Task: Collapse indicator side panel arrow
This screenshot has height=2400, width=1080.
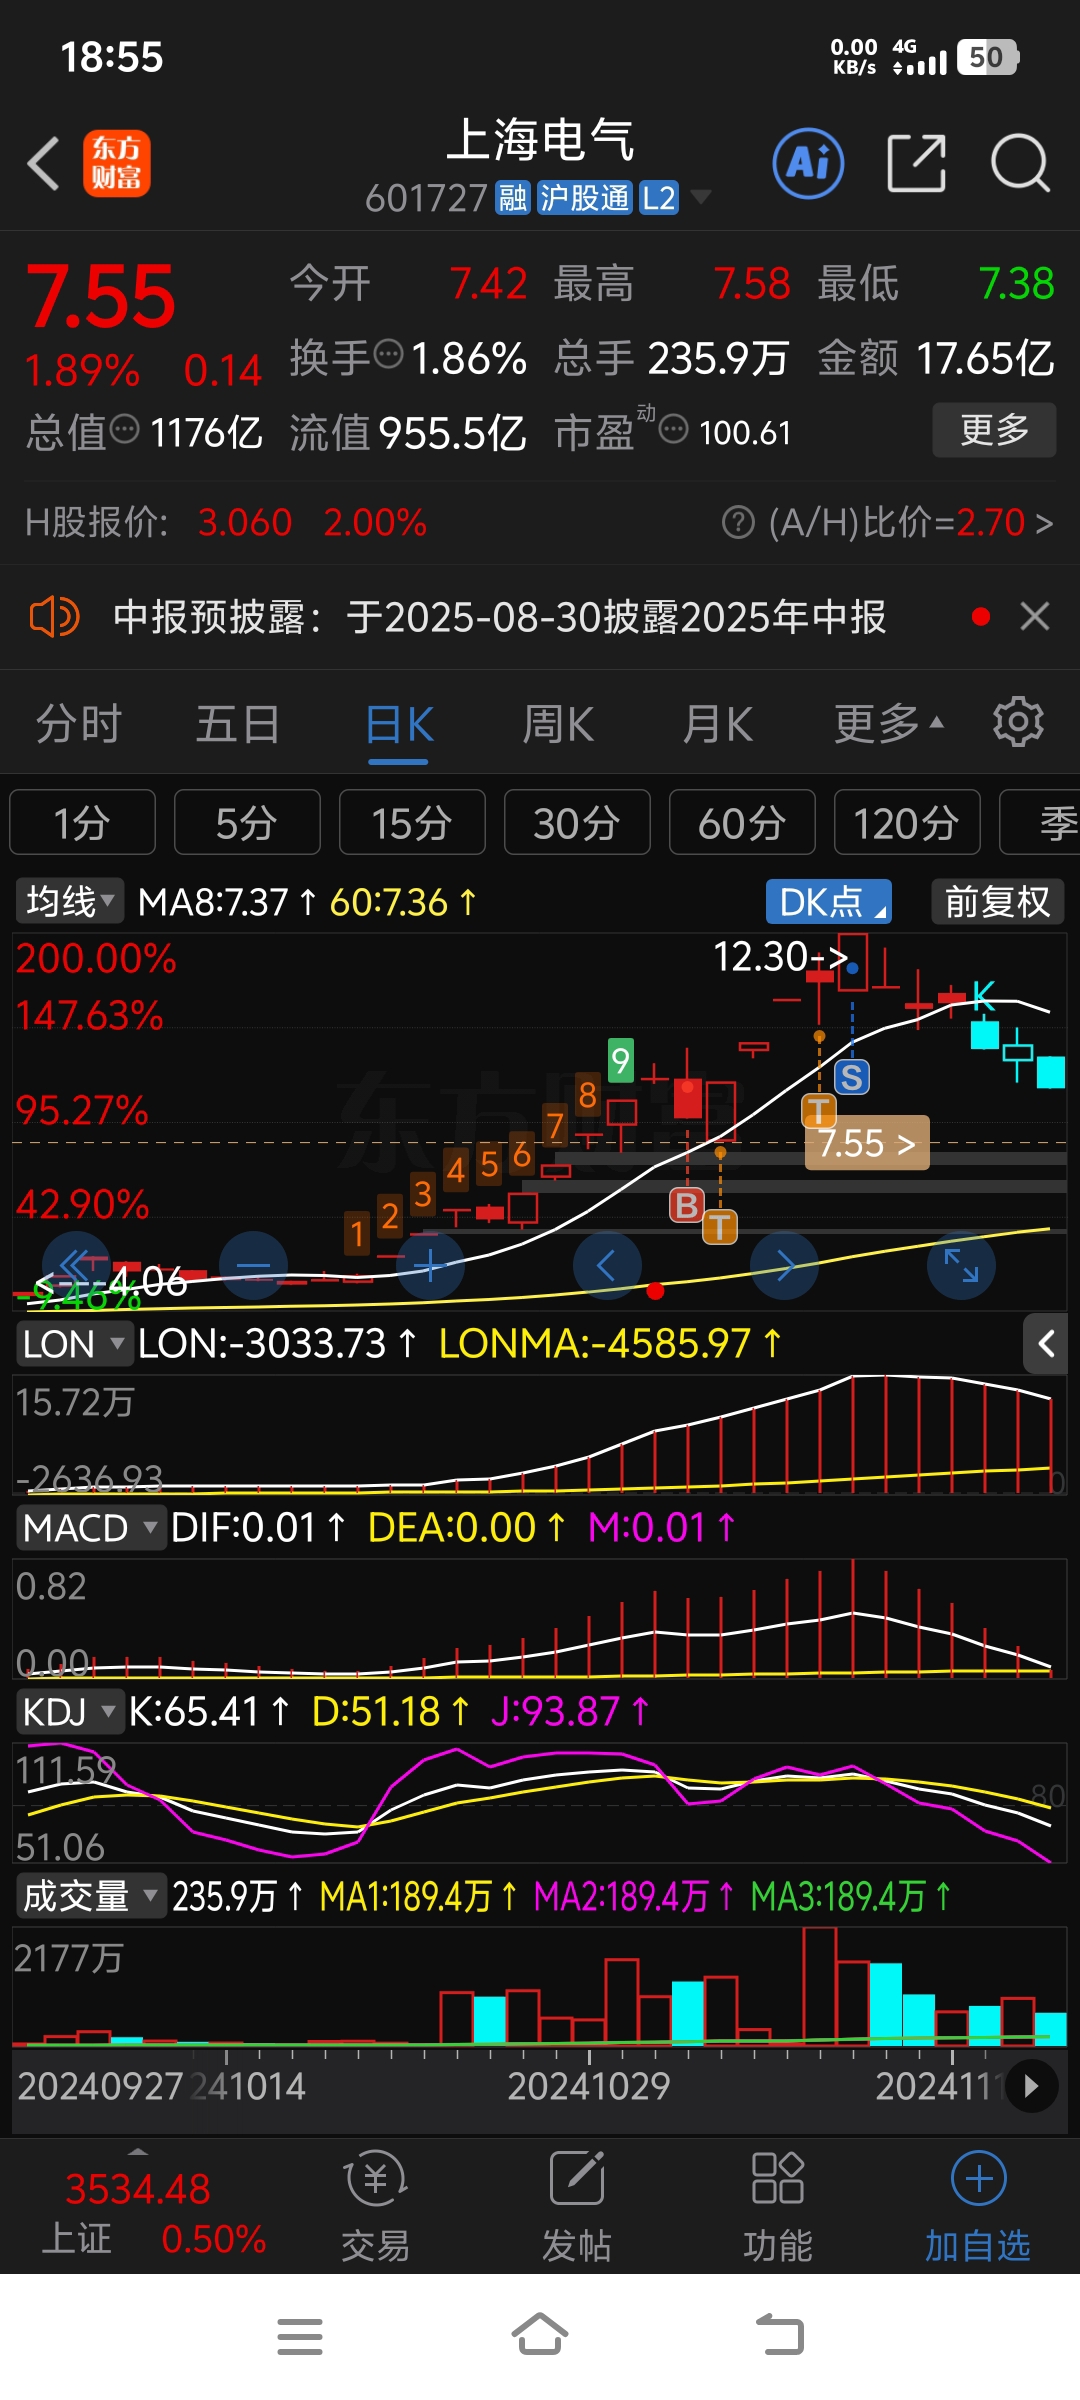Action: 1046,1344
